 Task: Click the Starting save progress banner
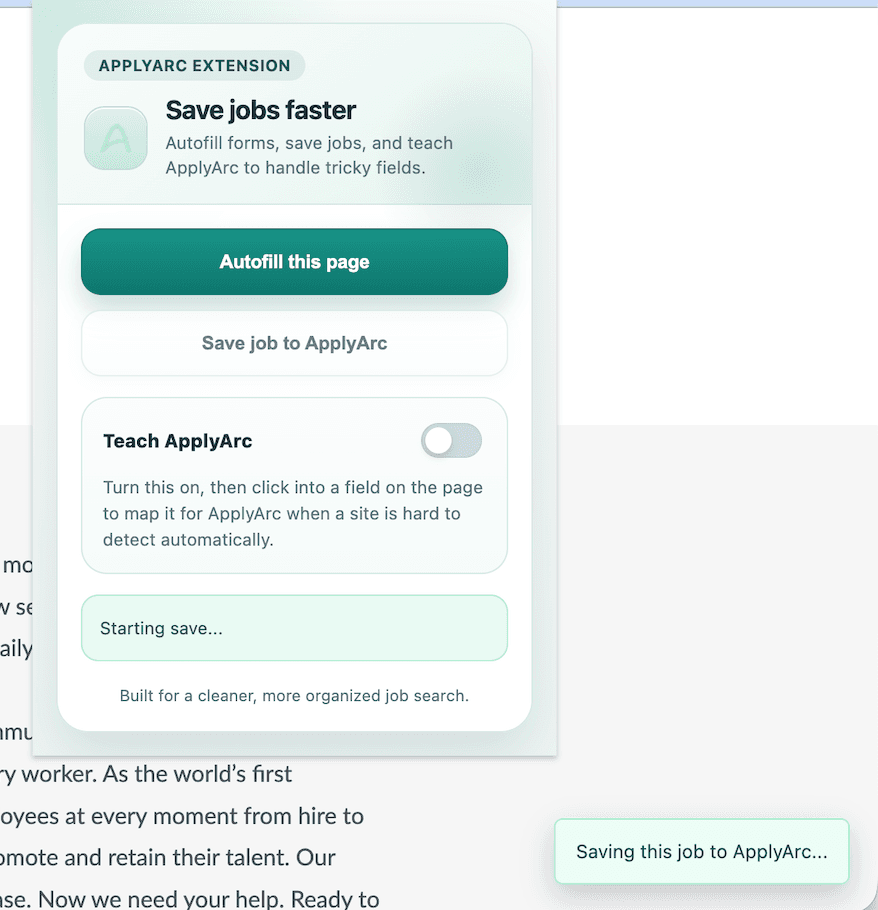click(294, 628)
